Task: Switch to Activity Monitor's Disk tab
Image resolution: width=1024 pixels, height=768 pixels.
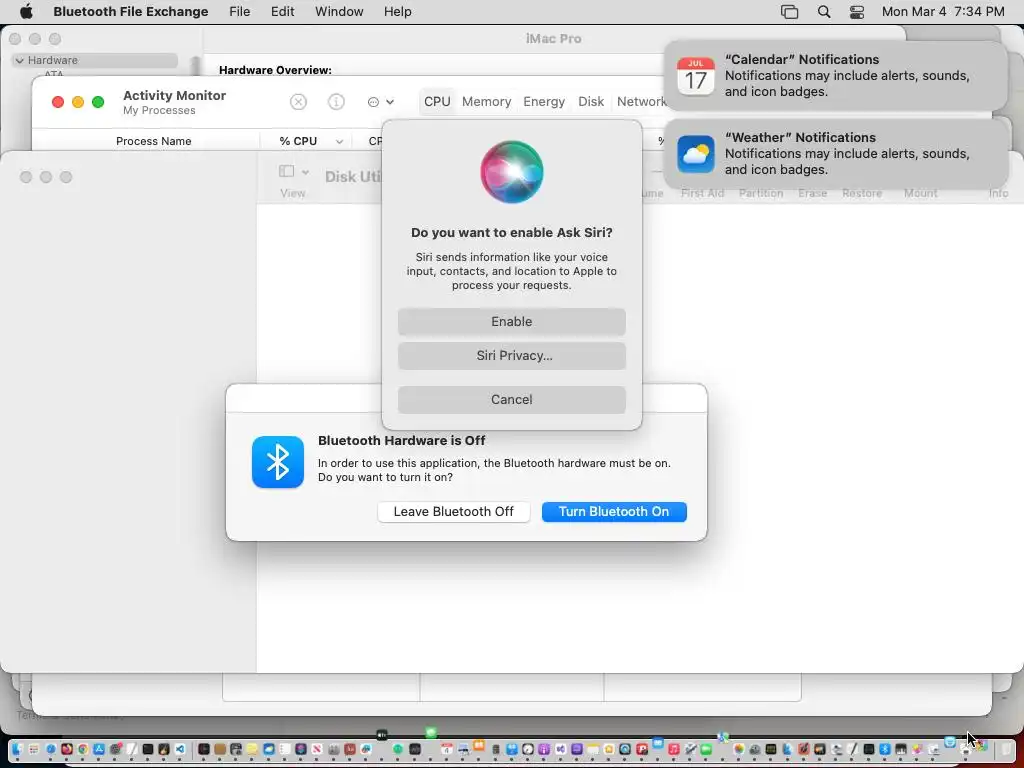Action: coord(591,101)
